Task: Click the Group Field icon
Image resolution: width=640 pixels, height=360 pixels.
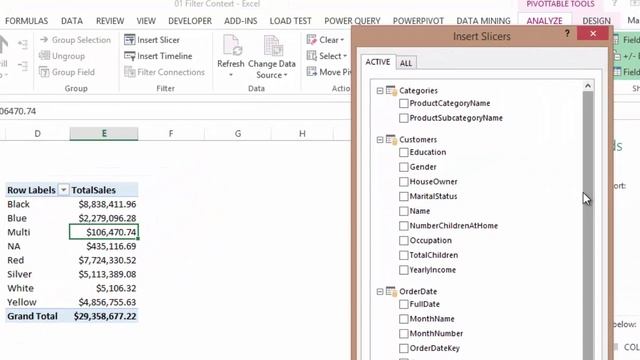Action: coord(44,72)
